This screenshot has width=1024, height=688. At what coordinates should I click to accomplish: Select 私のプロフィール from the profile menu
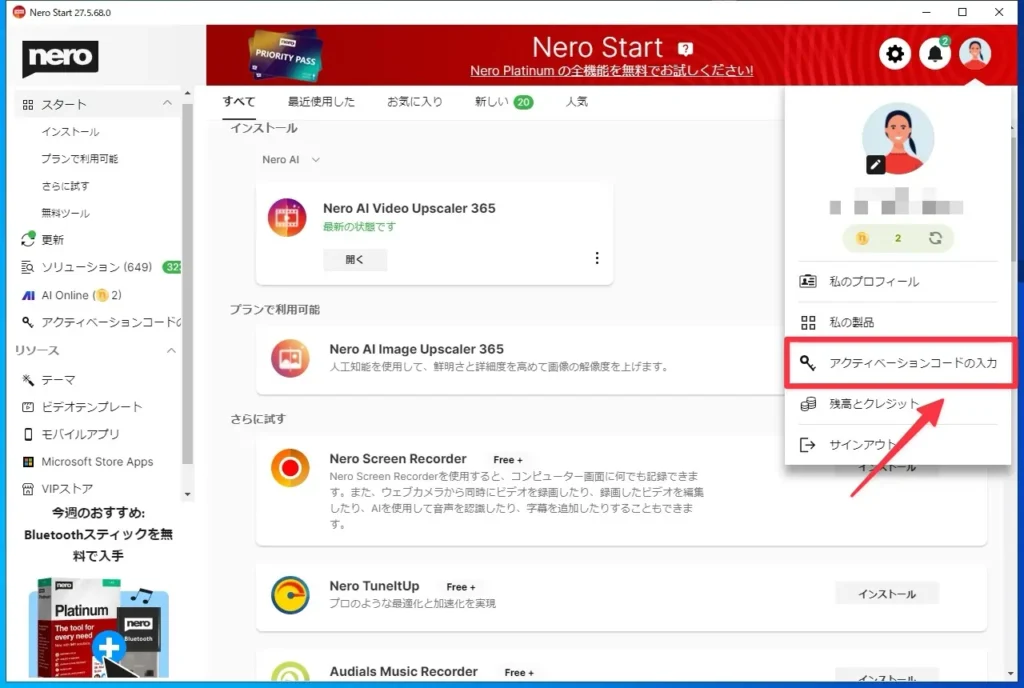(x=873, y=281)
